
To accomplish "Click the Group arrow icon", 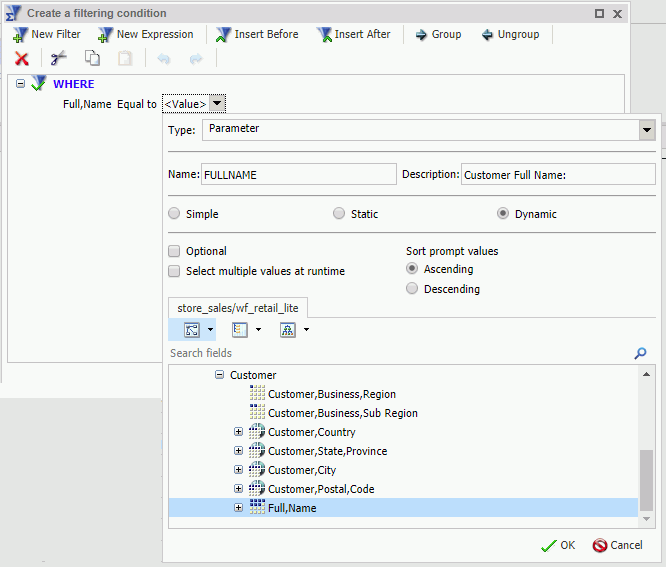I will tap(421, 34).
